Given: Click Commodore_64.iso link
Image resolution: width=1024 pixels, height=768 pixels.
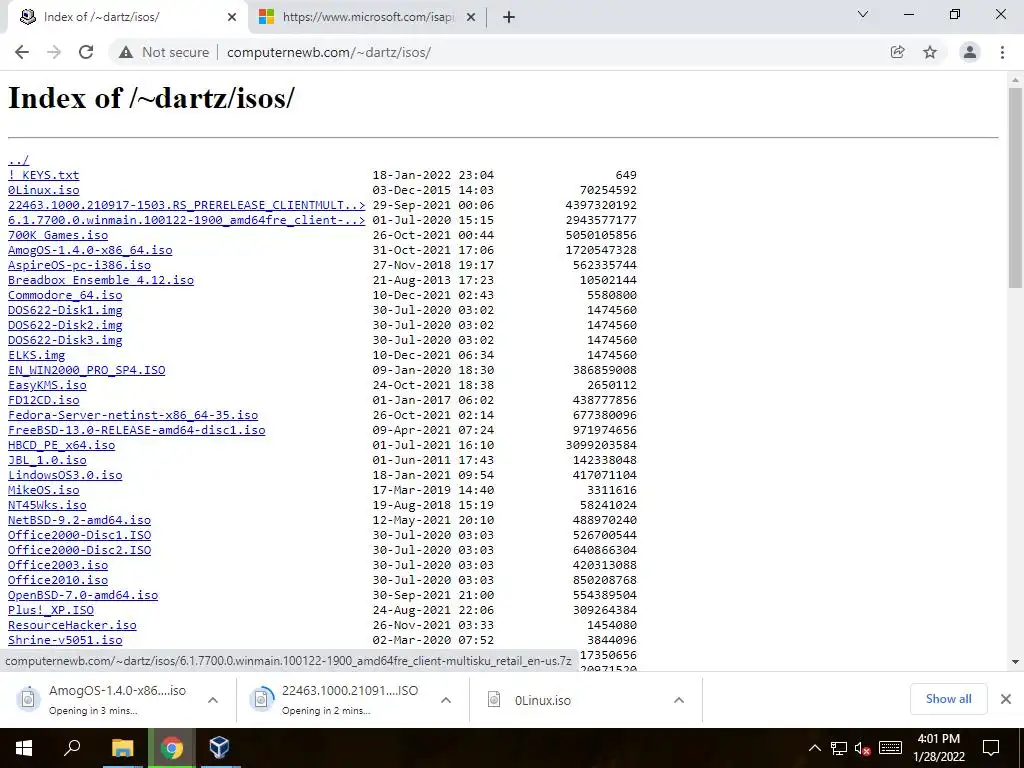Looking at the screenshot, I should click(x=65, y=295).
